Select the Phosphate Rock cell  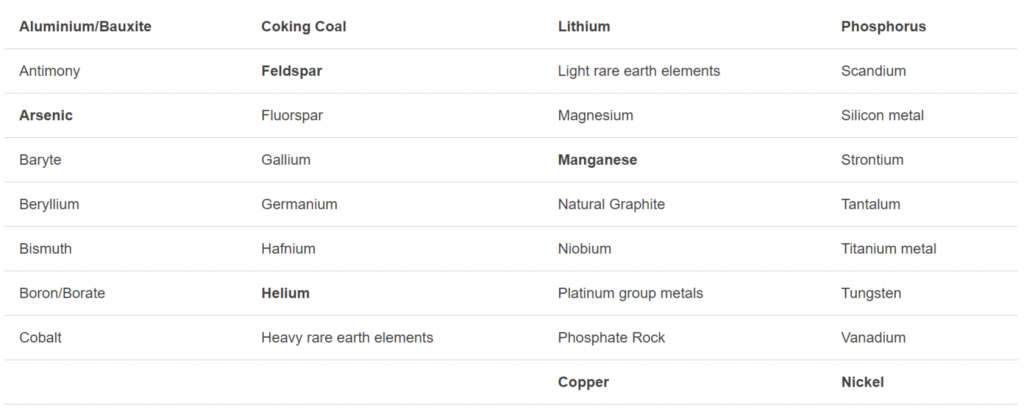click(611, 337)
